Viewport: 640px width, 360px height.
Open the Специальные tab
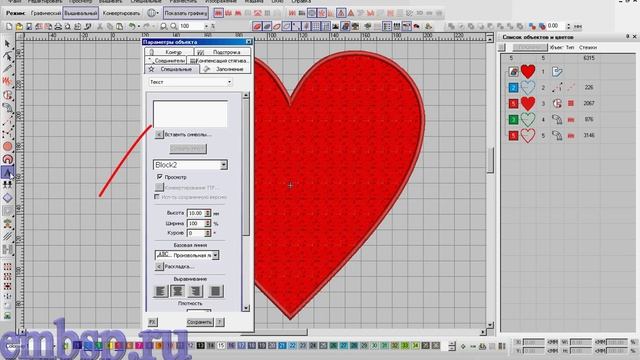(x=172, y=69)
